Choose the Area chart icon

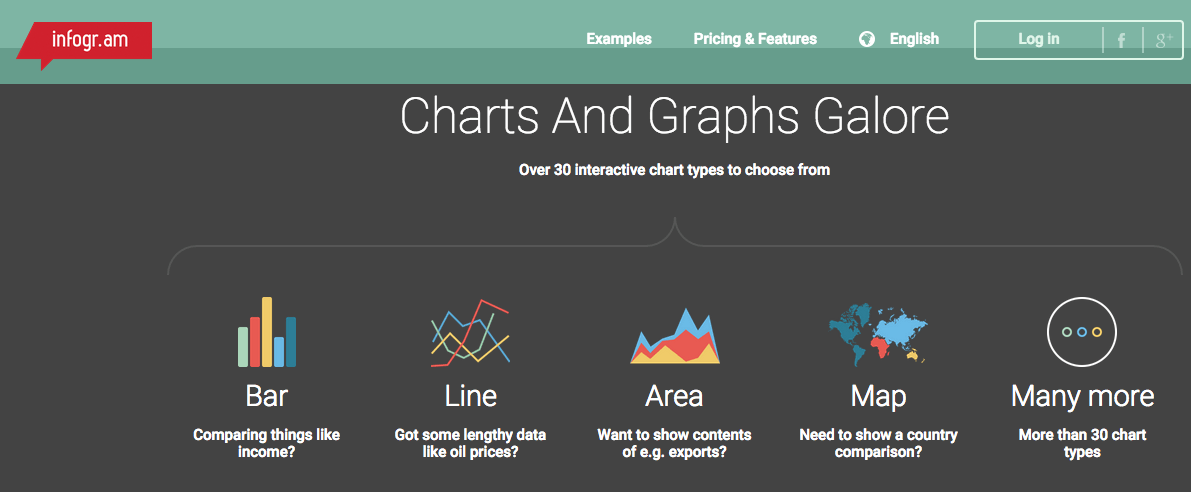tap(674, 338)
